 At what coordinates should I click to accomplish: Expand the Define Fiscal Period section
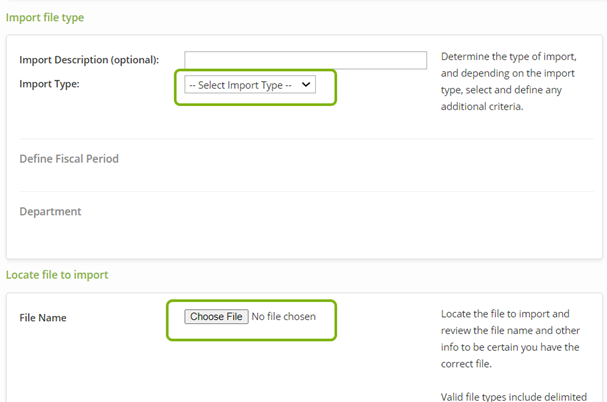click(x=69, y=159)
